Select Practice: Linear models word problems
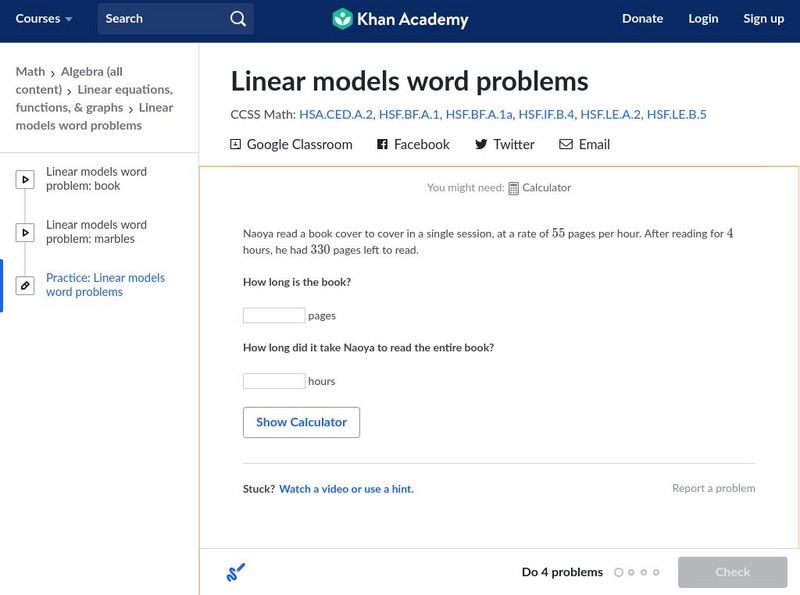Image resolution: width=800 pixels, height=595 pixels. [105, 285]
